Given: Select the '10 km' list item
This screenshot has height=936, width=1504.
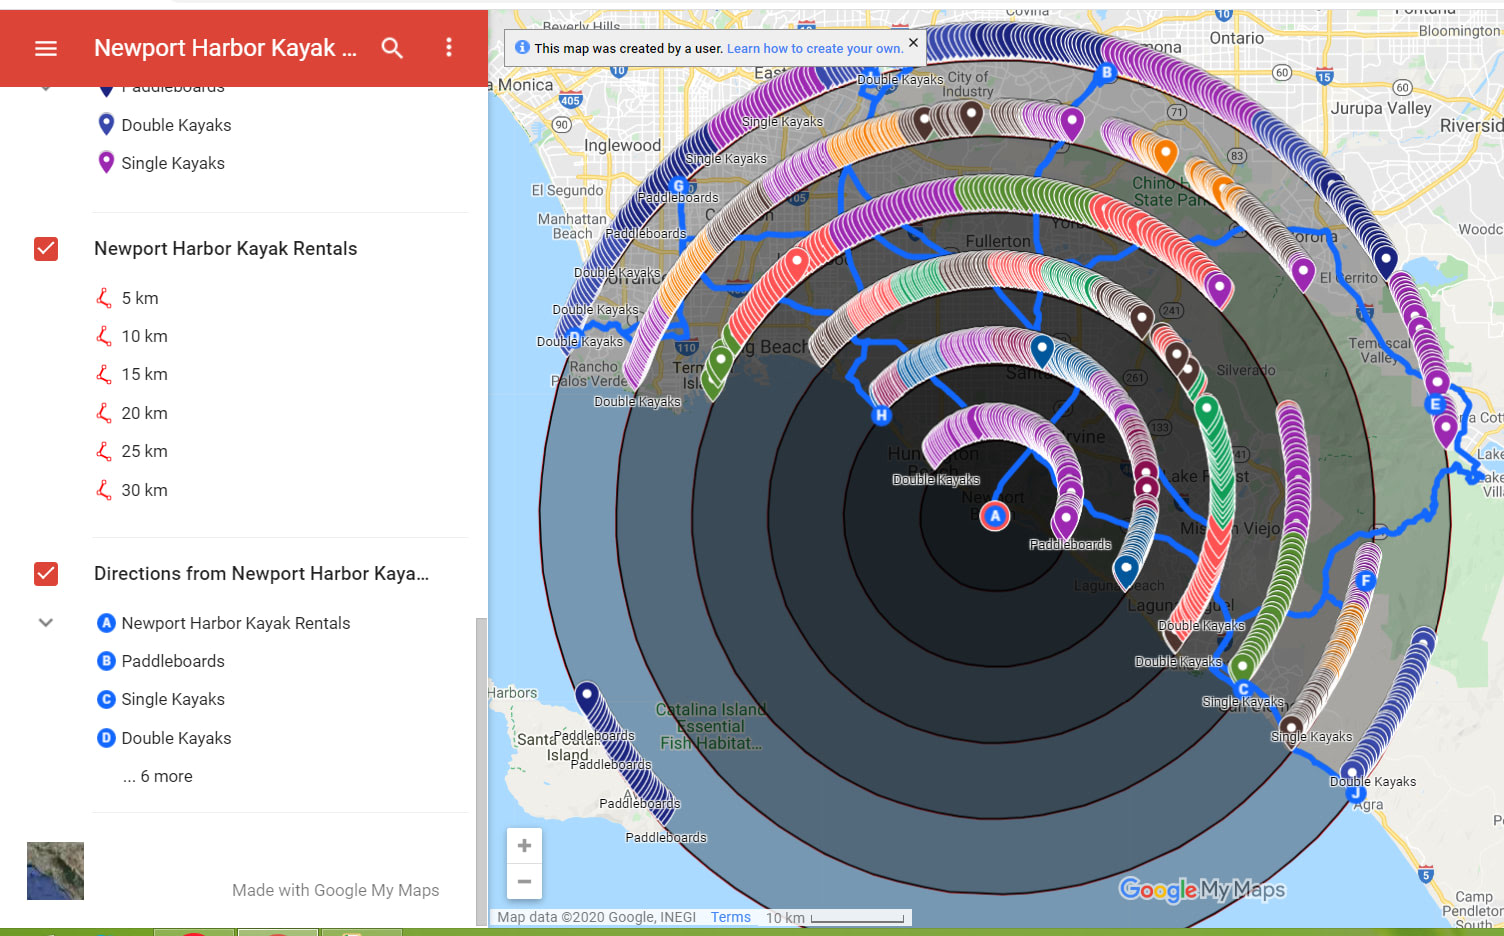Looking at the screenshot, I should coord(145,336).
